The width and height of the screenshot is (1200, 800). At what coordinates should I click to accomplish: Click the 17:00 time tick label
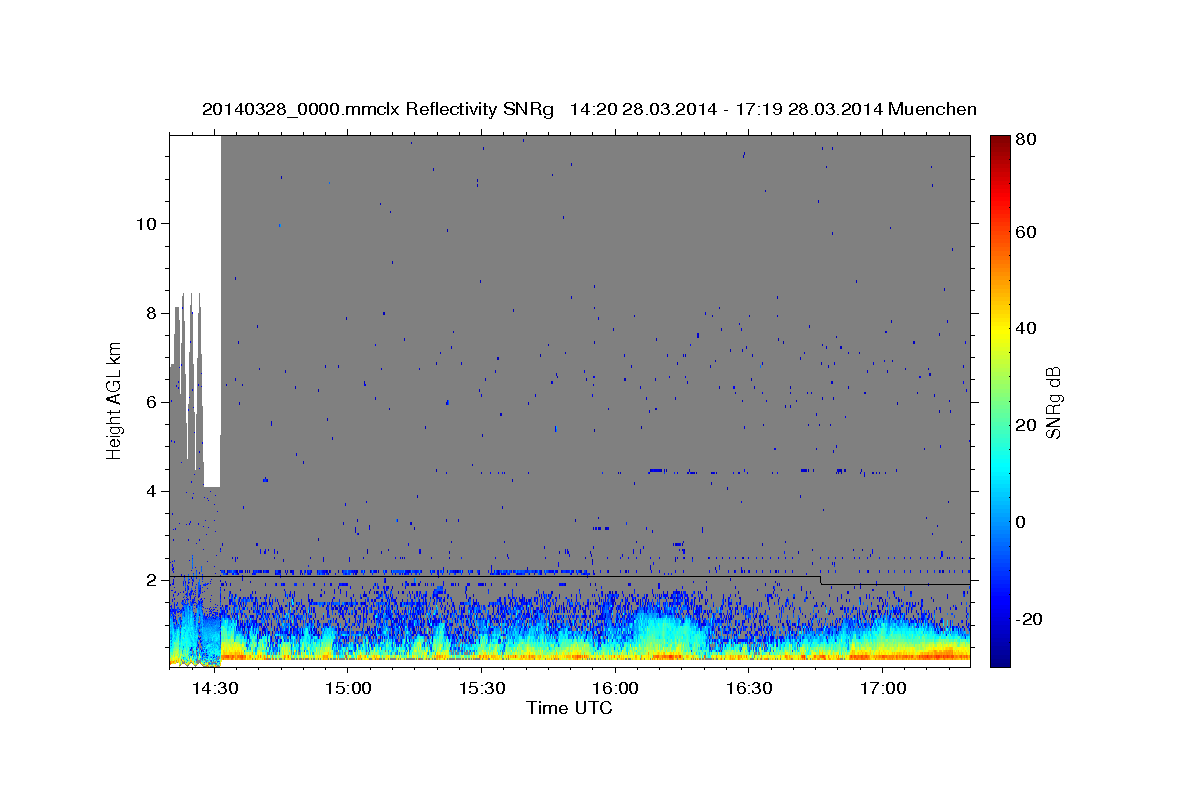(x=883, y=689)
